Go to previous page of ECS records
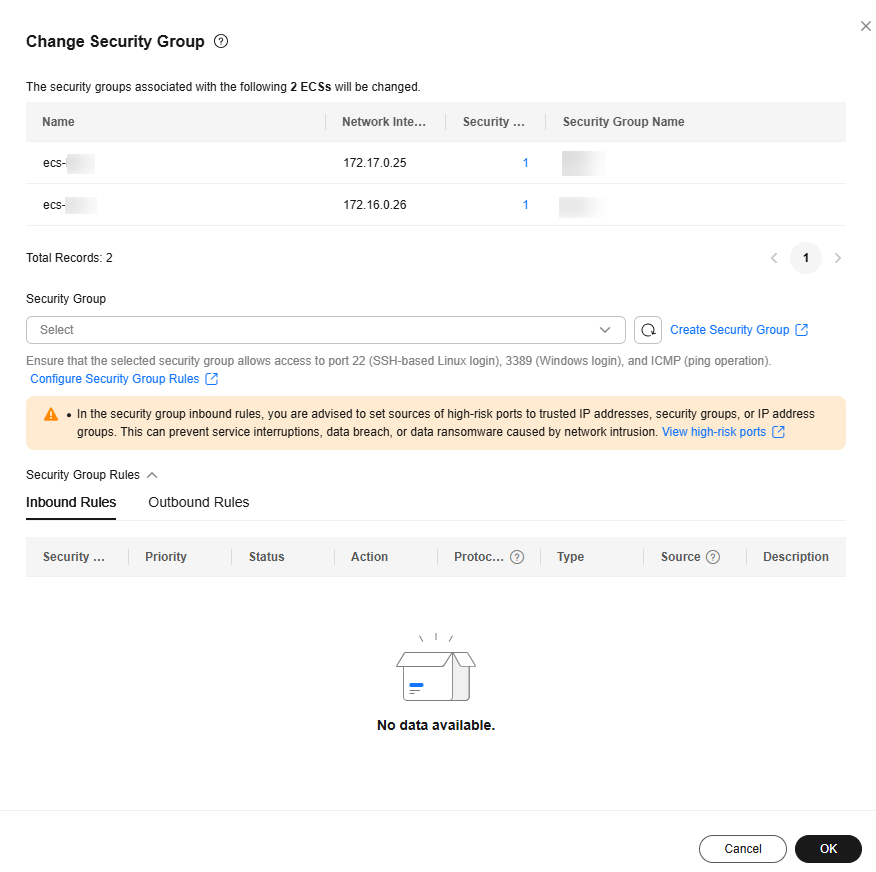Image resolution: width=876 pixels, height=872 pixels. click(774, 258)
